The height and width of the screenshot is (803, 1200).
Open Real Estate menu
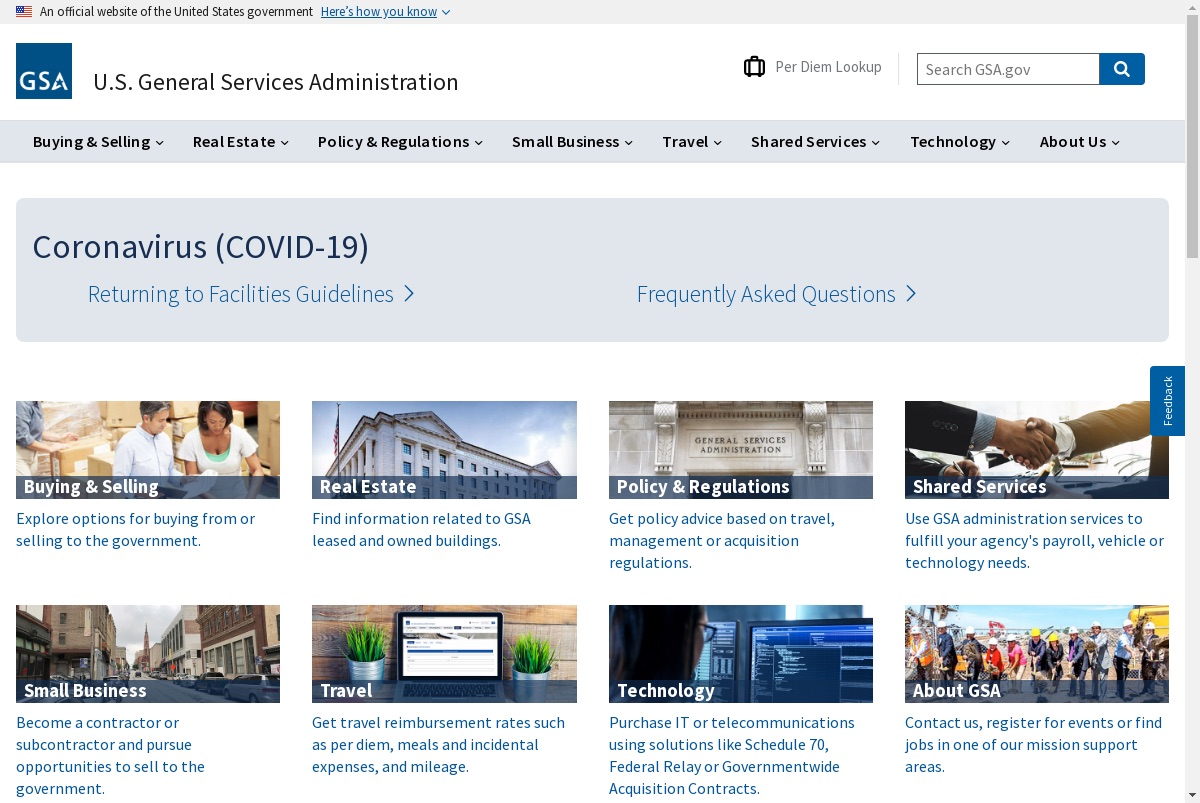[241, 142]
